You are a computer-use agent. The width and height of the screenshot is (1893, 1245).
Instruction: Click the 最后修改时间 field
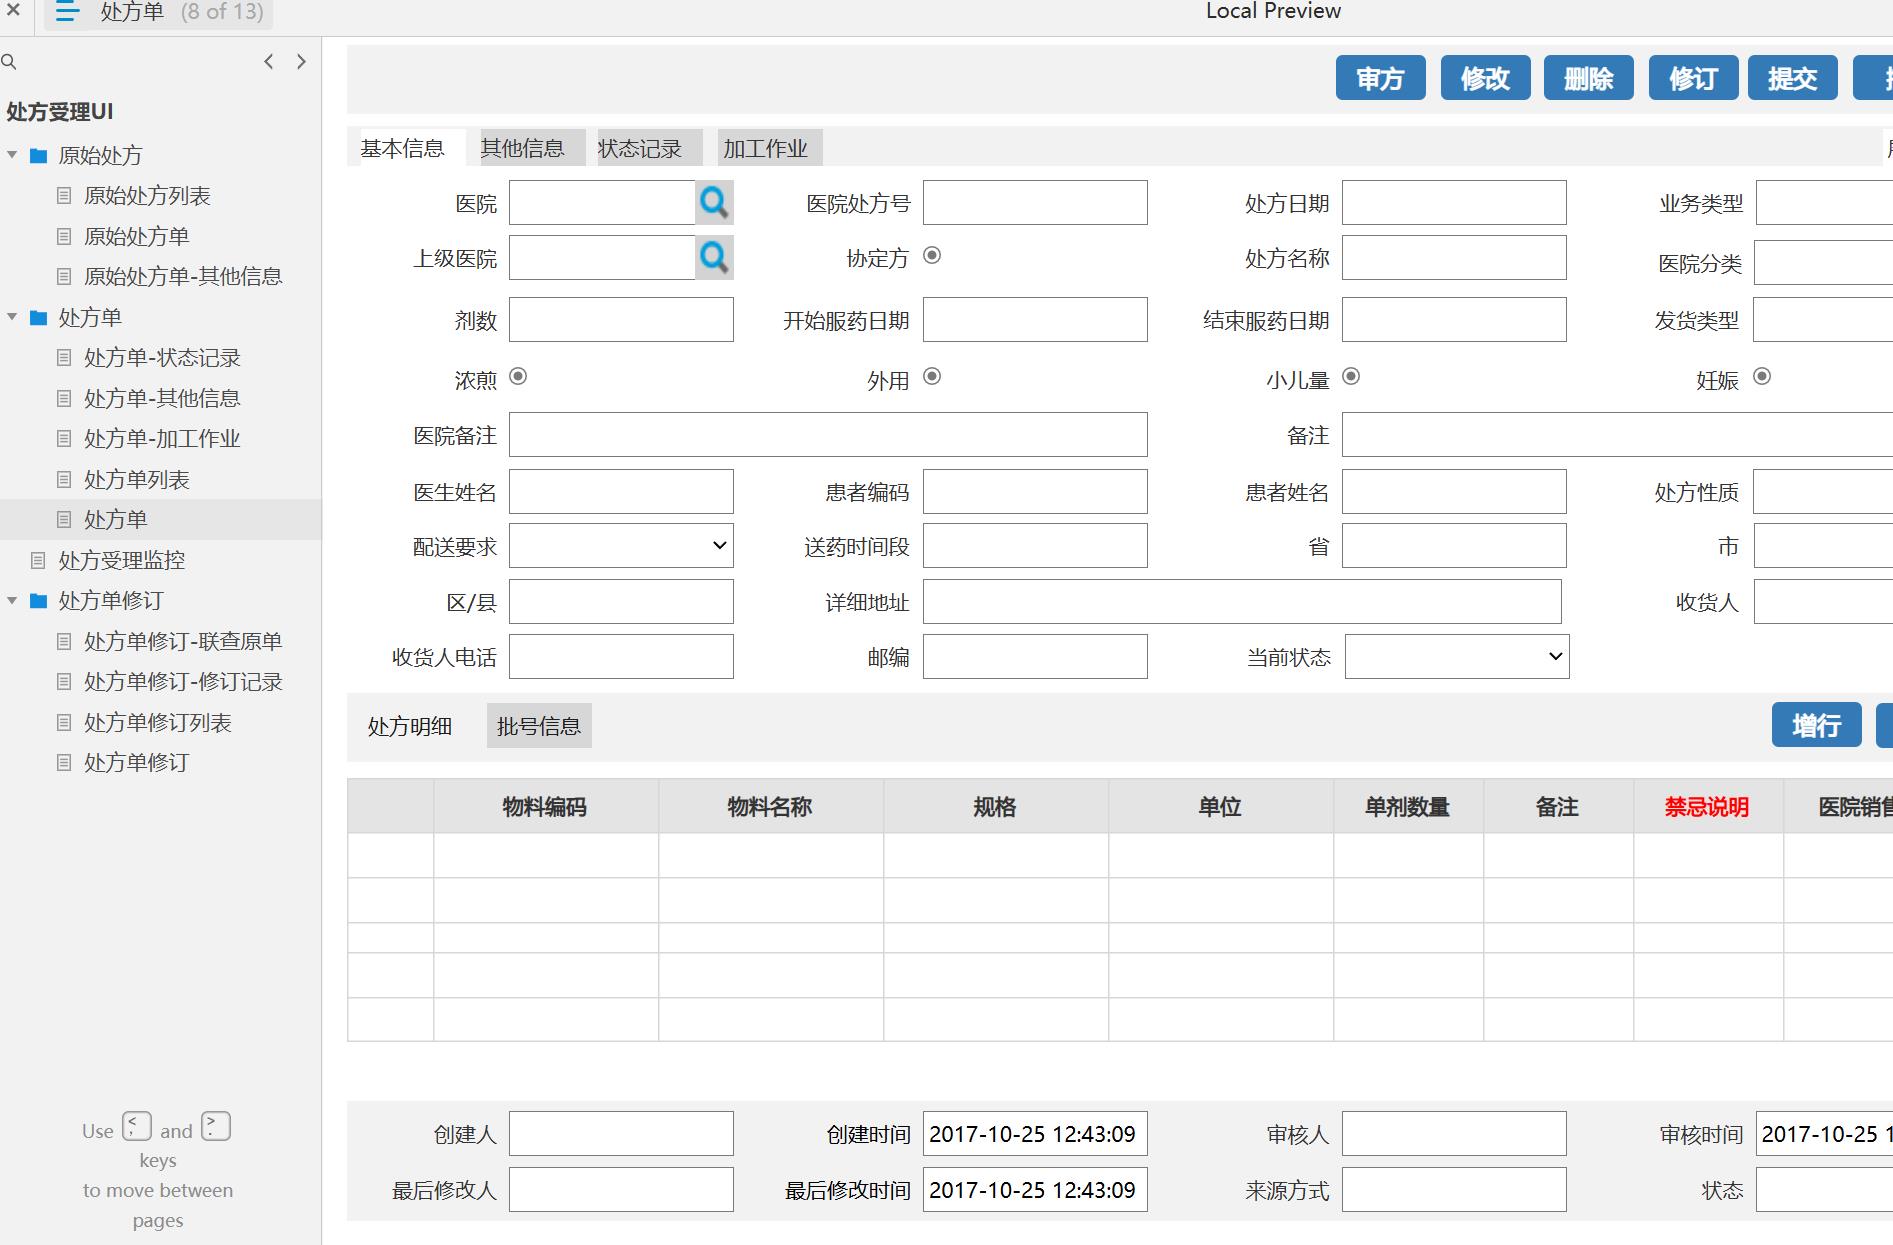pos(1035,1190)
